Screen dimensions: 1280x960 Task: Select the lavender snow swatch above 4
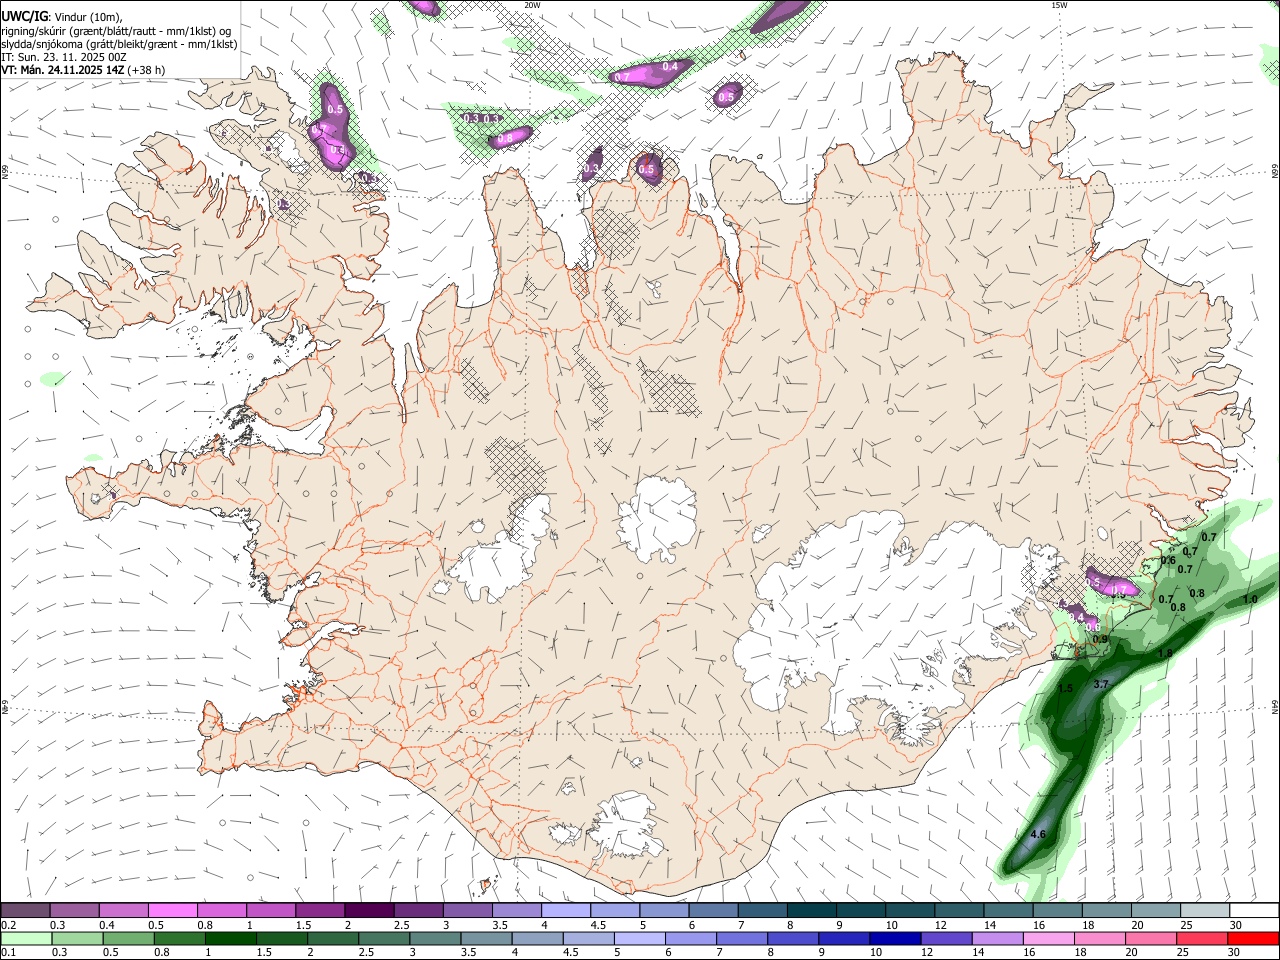pos(564,910)
